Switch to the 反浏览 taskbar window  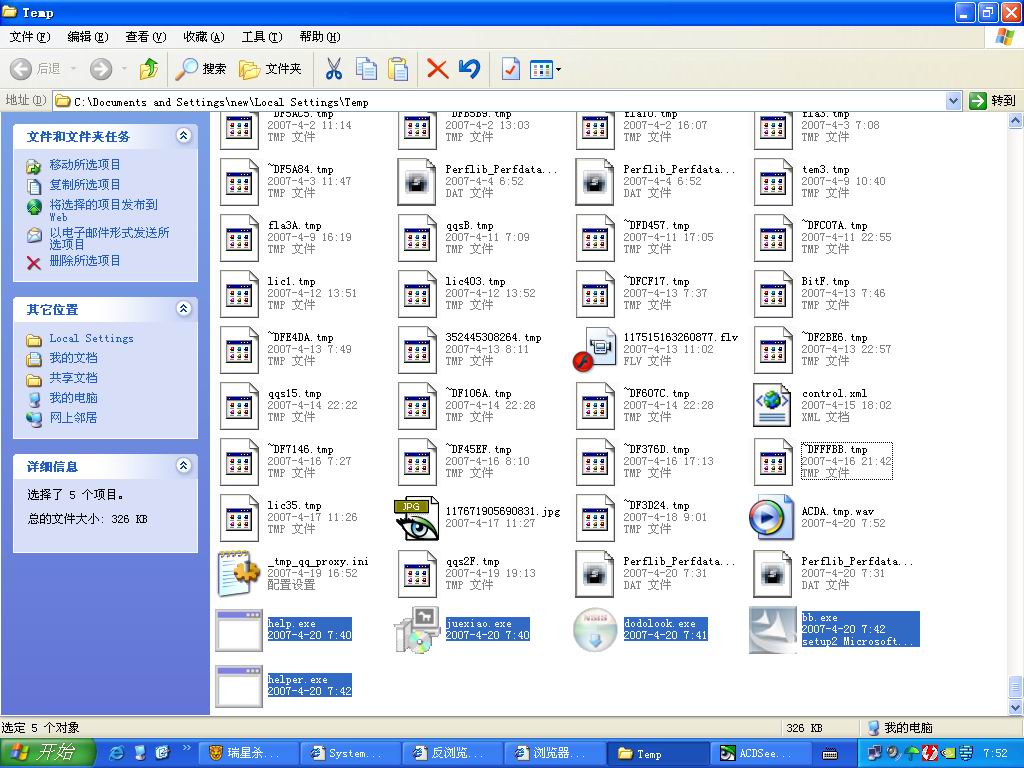point(451,754)
